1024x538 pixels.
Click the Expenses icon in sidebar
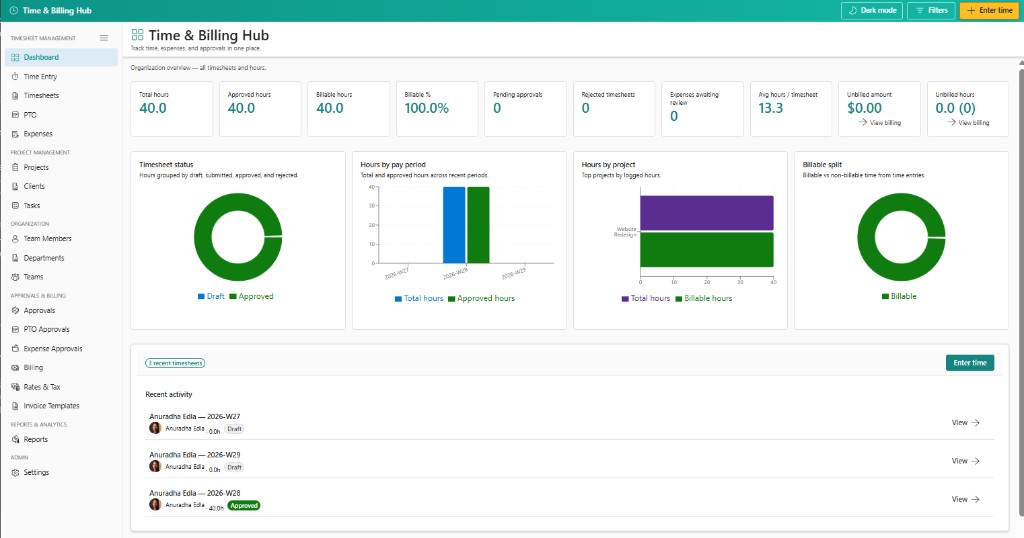click(x=15, y=134)
